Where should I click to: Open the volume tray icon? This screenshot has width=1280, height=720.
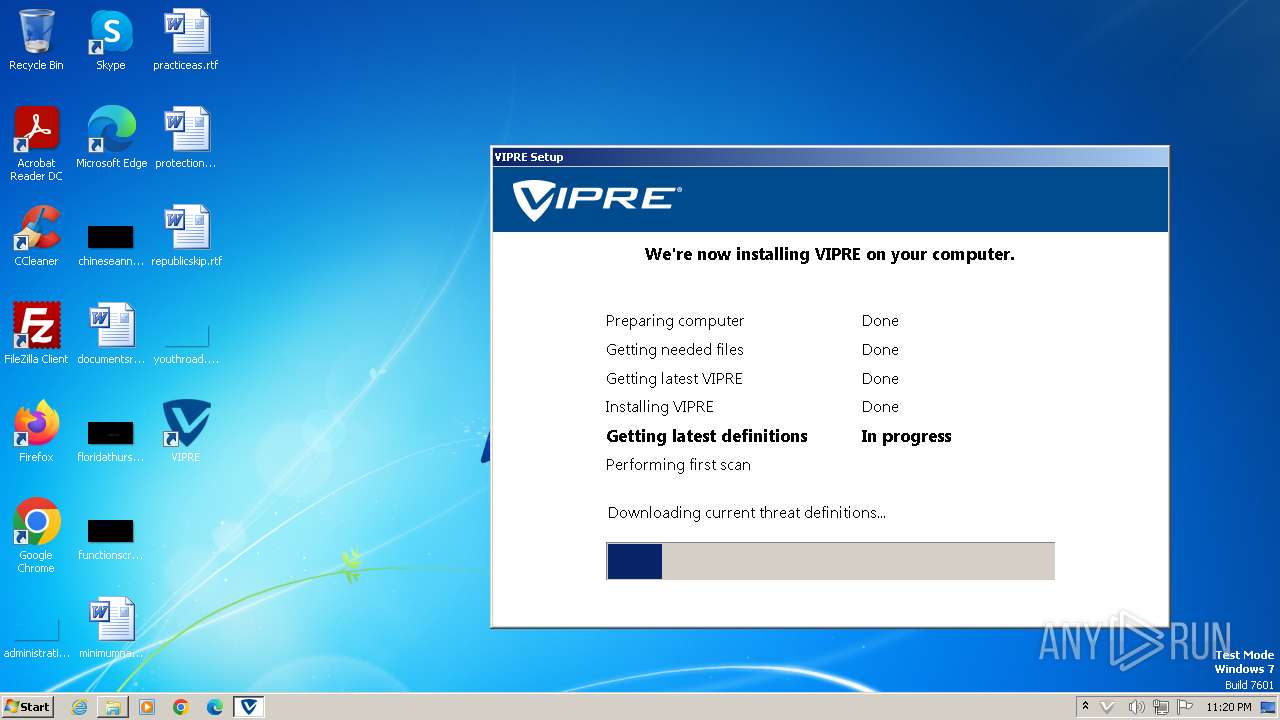pyautogui.click(x=1136, y=707)
